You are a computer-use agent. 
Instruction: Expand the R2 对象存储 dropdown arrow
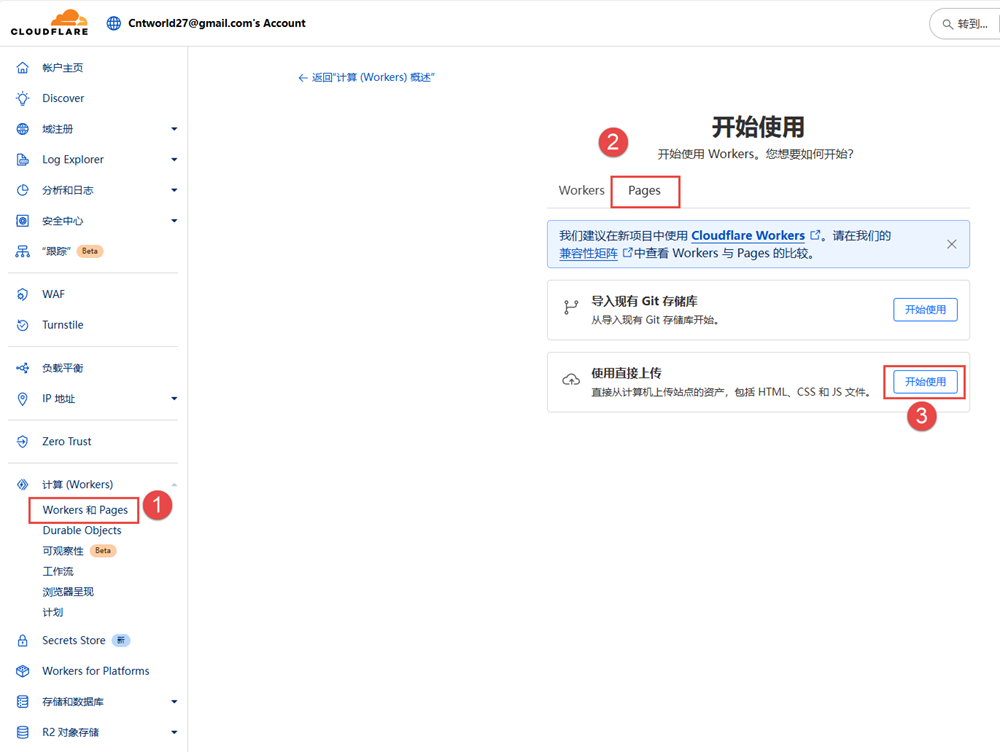coord(174,732)
